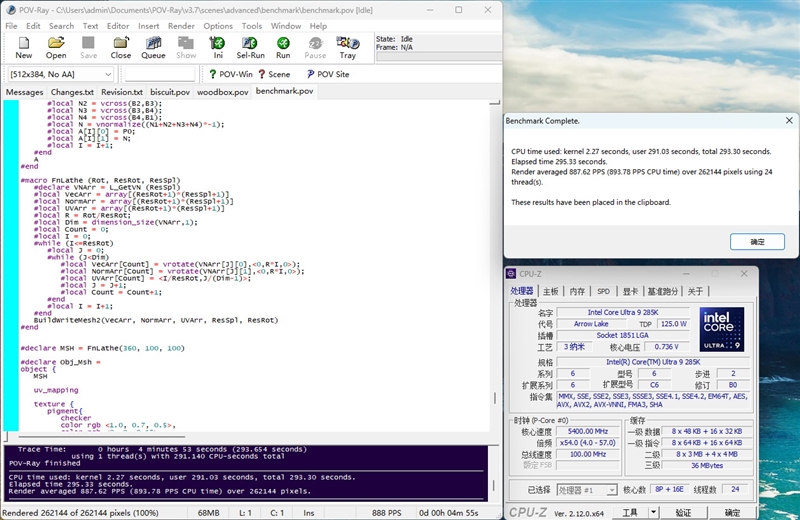Click the Save toolbar icon
This screenshot has width=800, height=520.
[88, 48]
